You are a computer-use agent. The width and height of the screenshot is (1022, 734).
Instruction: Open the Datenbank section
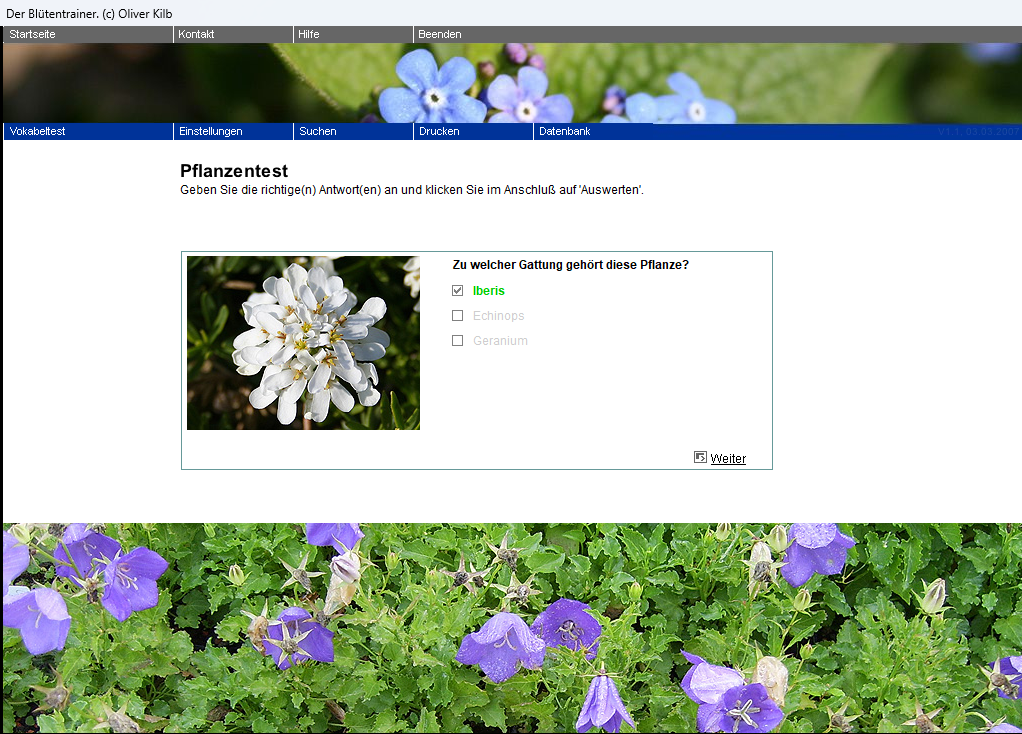[x=565, y=131]
